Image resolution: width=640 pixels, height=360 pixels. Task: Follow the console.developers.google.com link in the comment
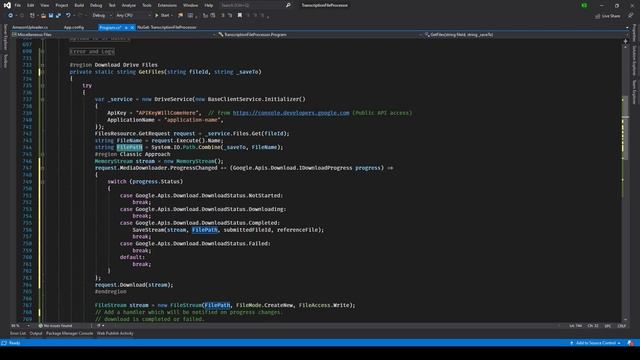tap(291, 113)
